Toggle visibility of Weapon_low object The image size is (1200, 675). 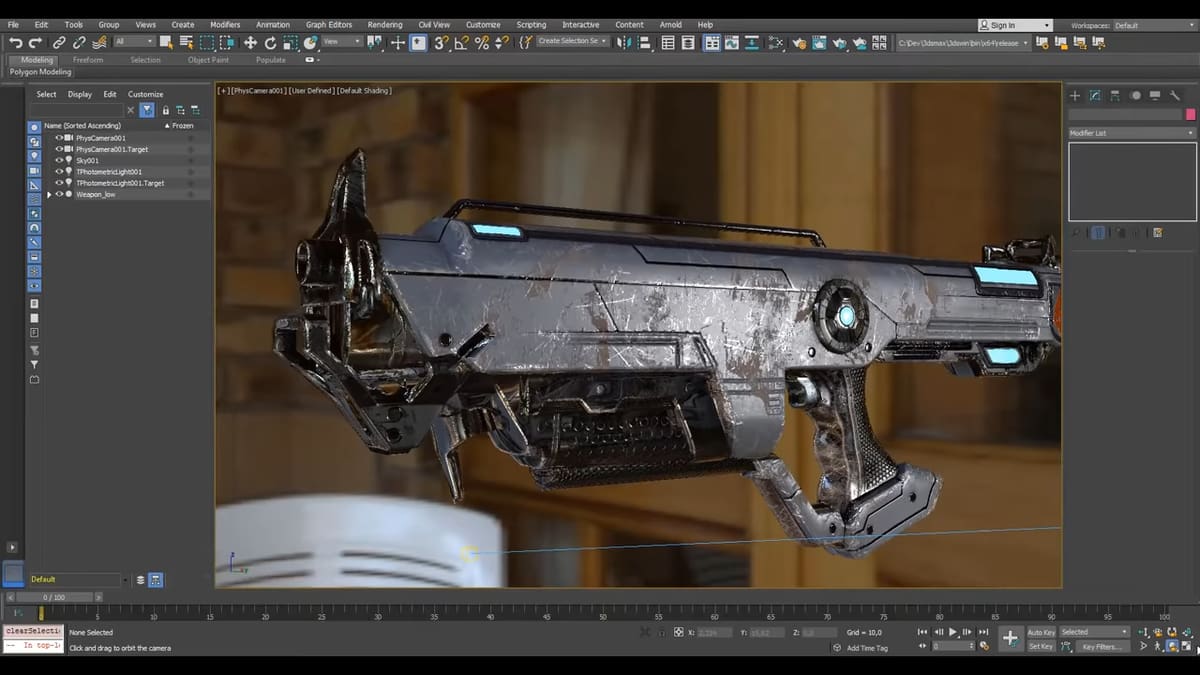point(59,194)
